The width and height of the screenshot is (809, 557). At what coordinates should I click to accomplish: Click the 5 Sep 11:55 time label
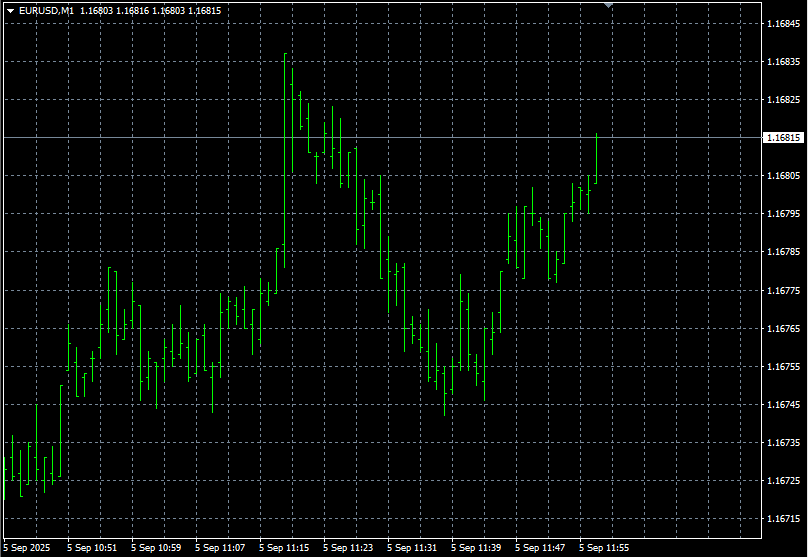(x=604, y=548)
